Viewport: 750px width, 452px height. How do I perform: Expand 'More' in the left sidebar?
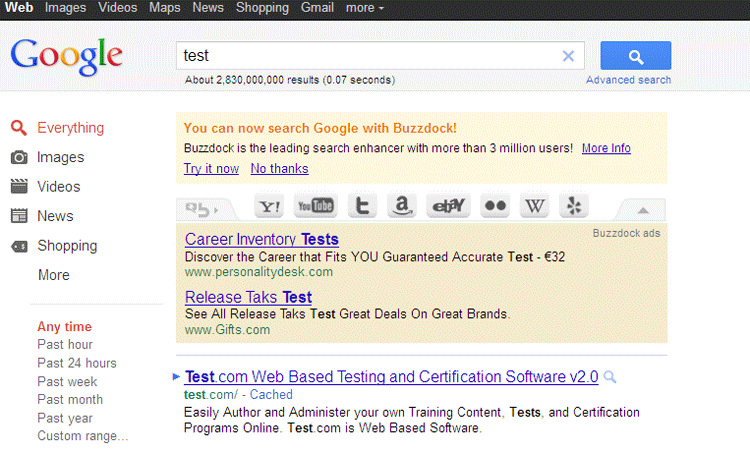[x=53, y=275]
